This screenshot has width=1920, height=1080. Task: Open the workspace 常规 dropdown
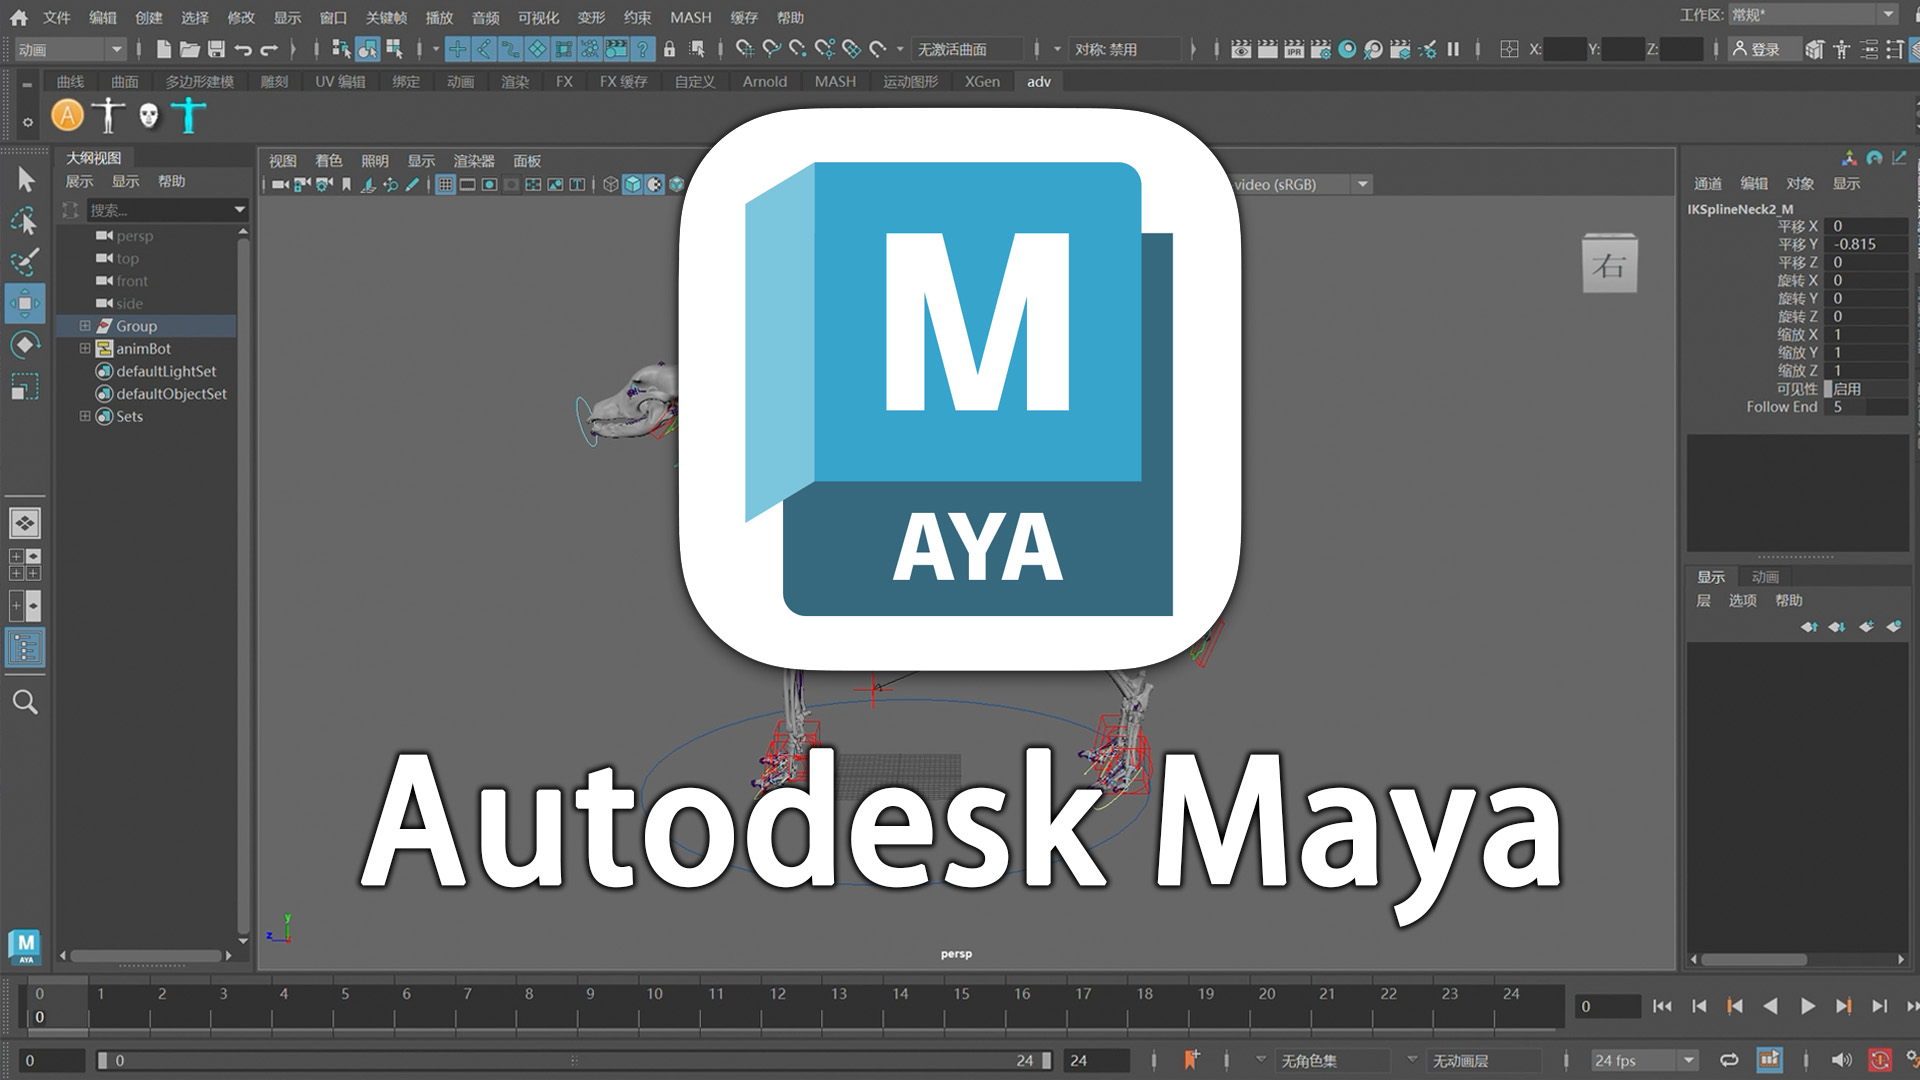click(x=1813, y=15)
